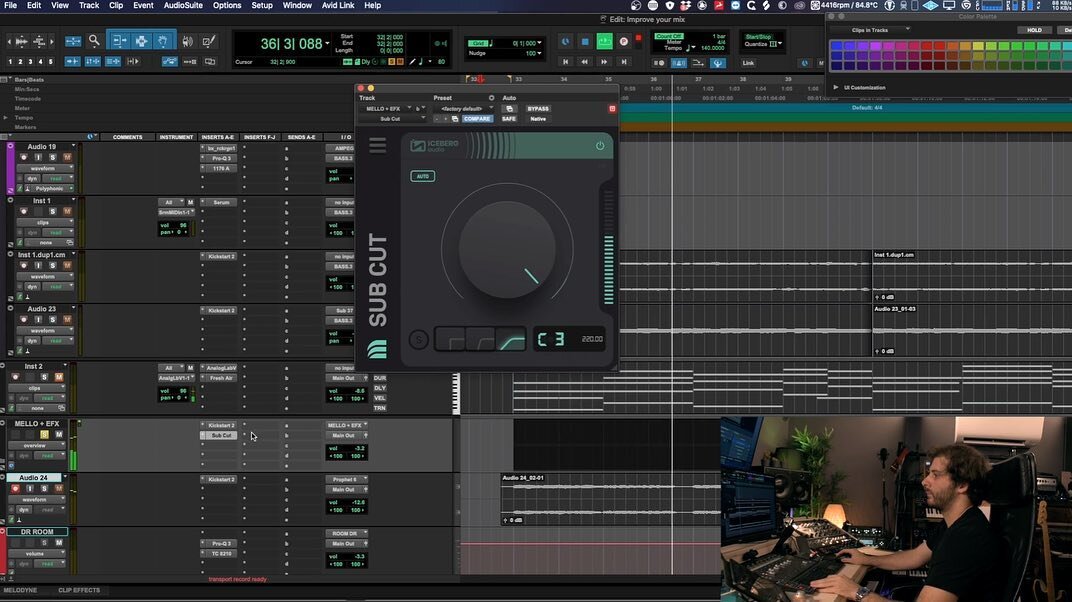Click the Audio 24_02-01 clip
This screenshot has height=602, width=1072.
pos(611,500)
